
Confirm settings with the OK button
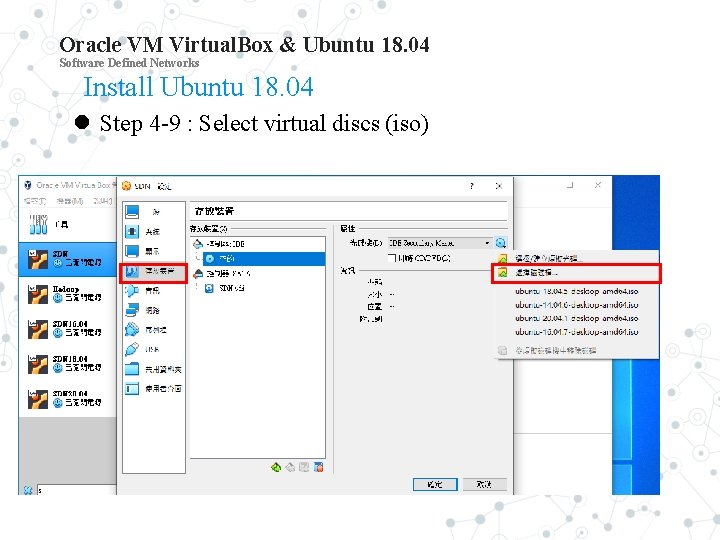pyautogui.click(x=435, y=484)
